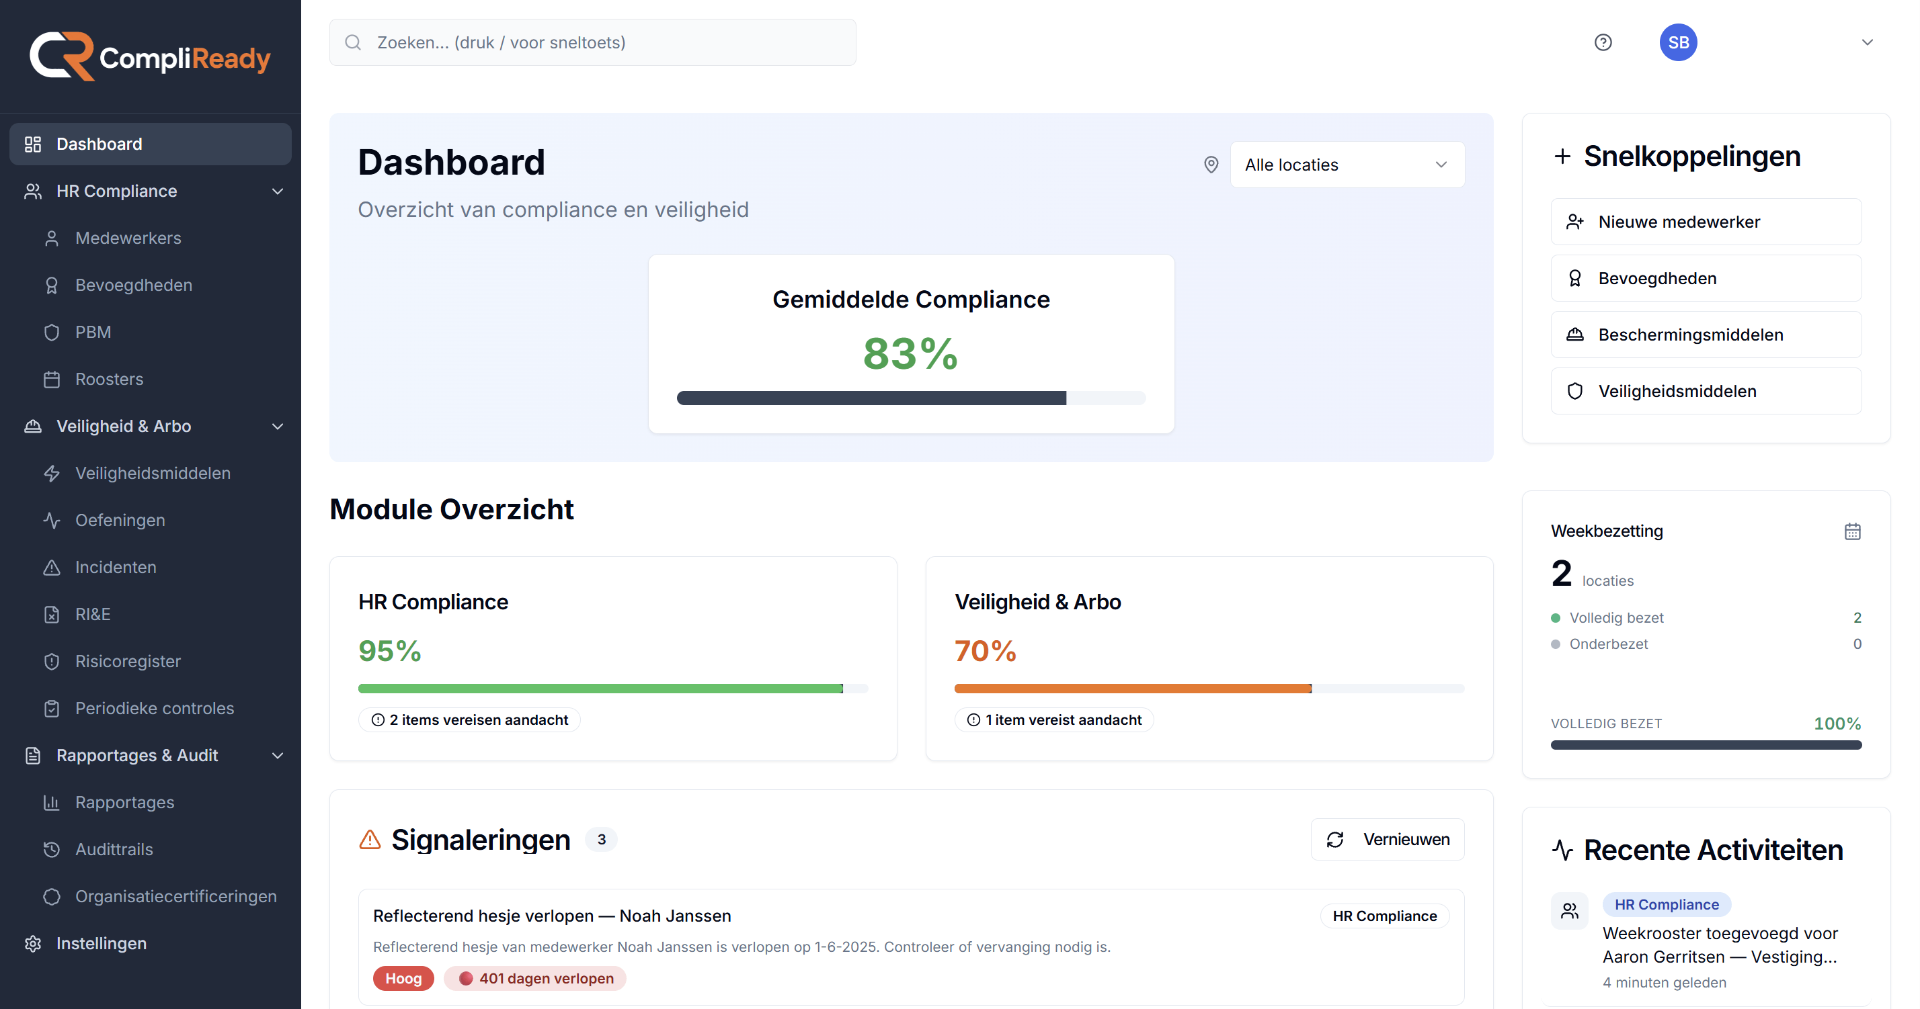Click the Instellingen gear icon in sidebar
The height and width of the screenshot is (1009, 1920).
tap(33, 943)
